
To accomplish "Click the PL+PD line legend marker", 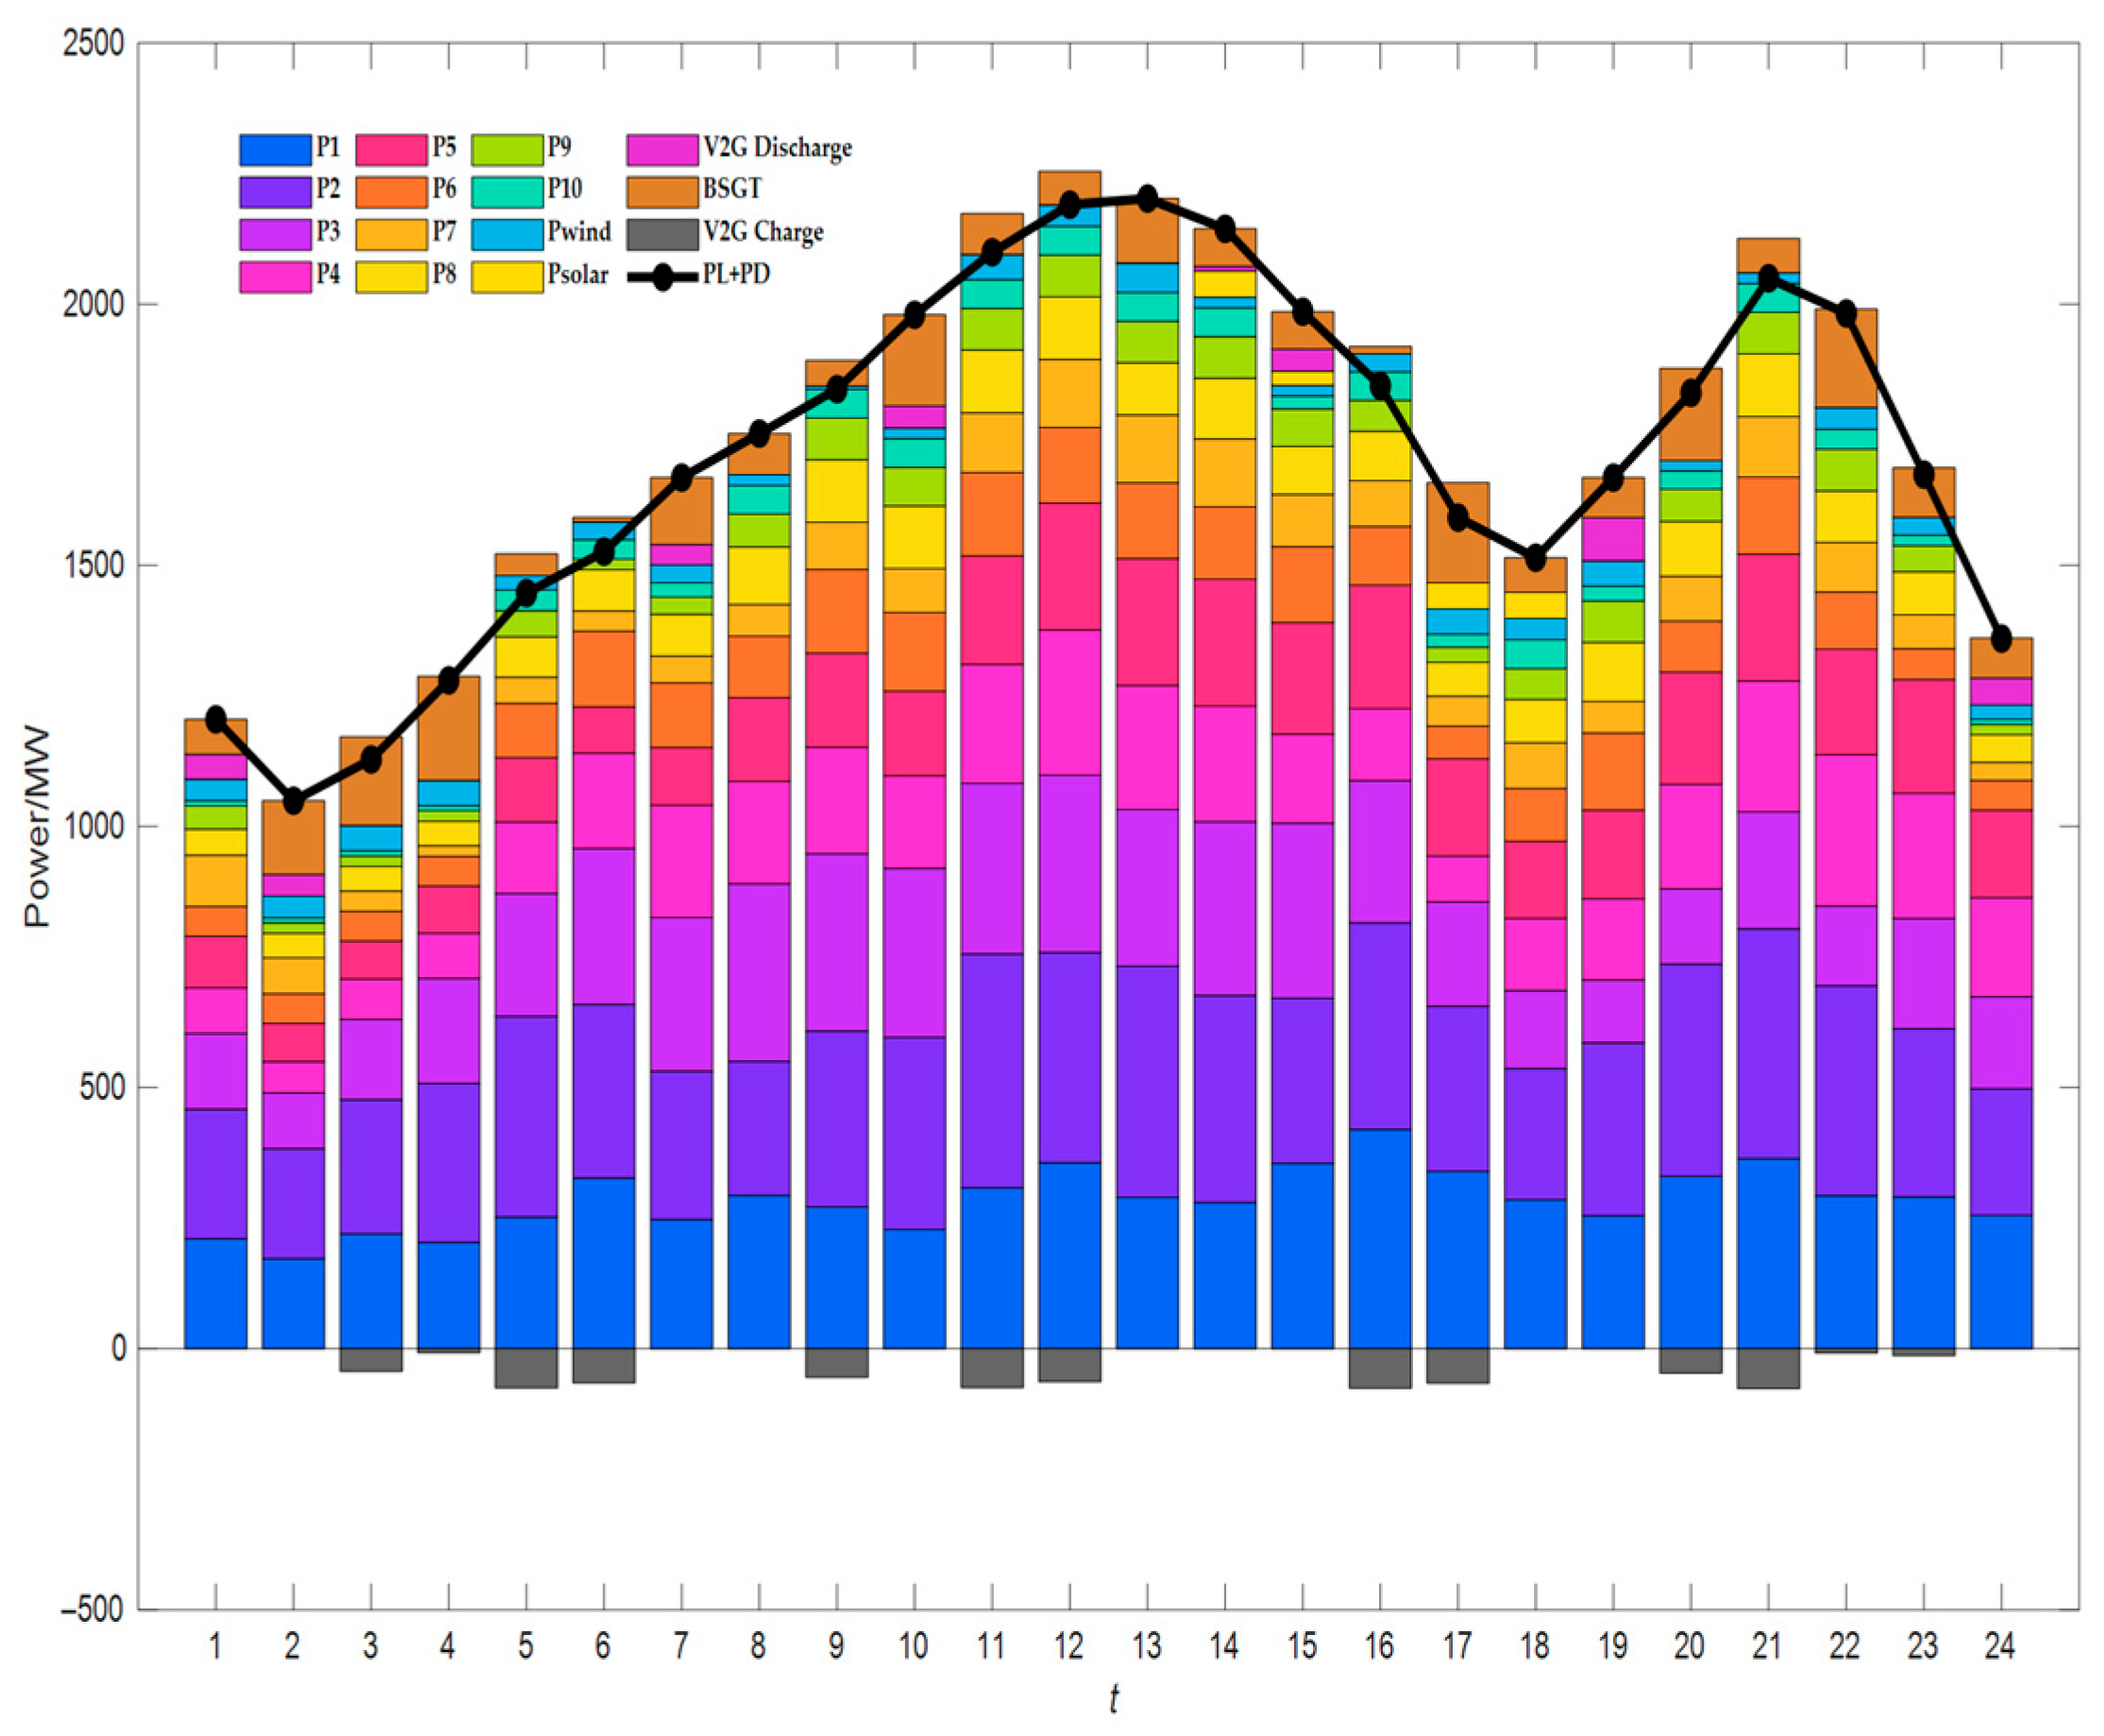I will click(662, 276).
